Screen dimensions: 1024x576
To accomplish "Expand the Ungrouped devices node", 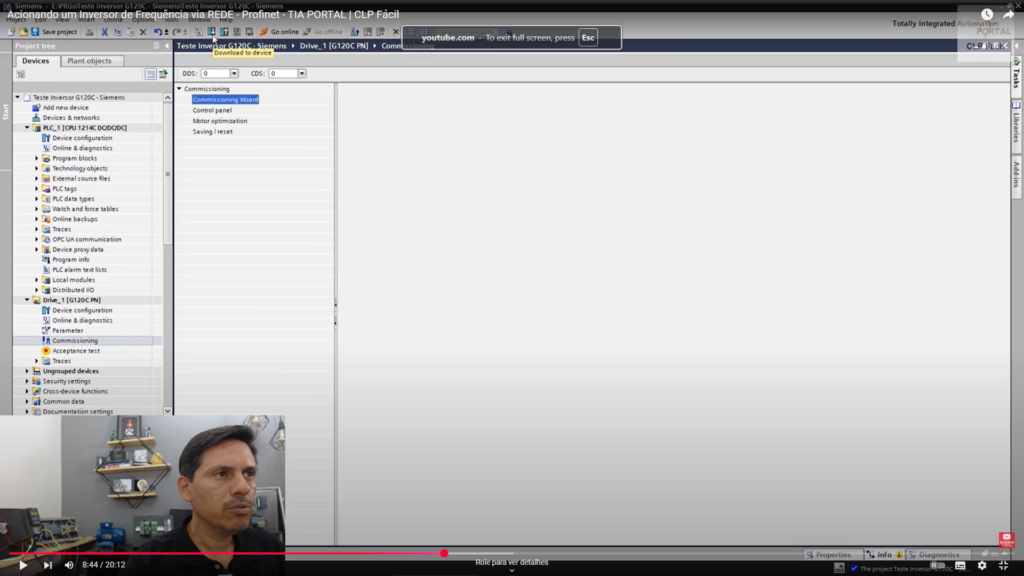I will tap(27, 371).
